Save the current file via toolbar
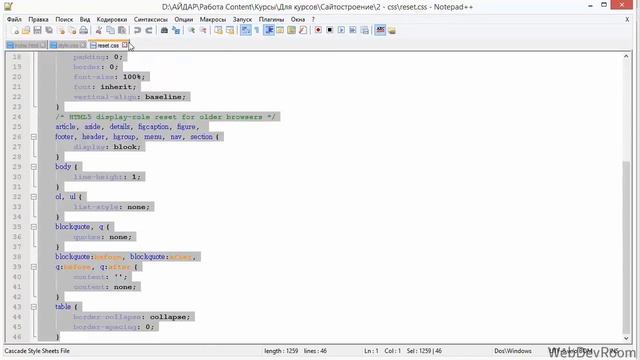Viewport: 640px width, 360px height. pyautogui.click(x=37, y=30)
